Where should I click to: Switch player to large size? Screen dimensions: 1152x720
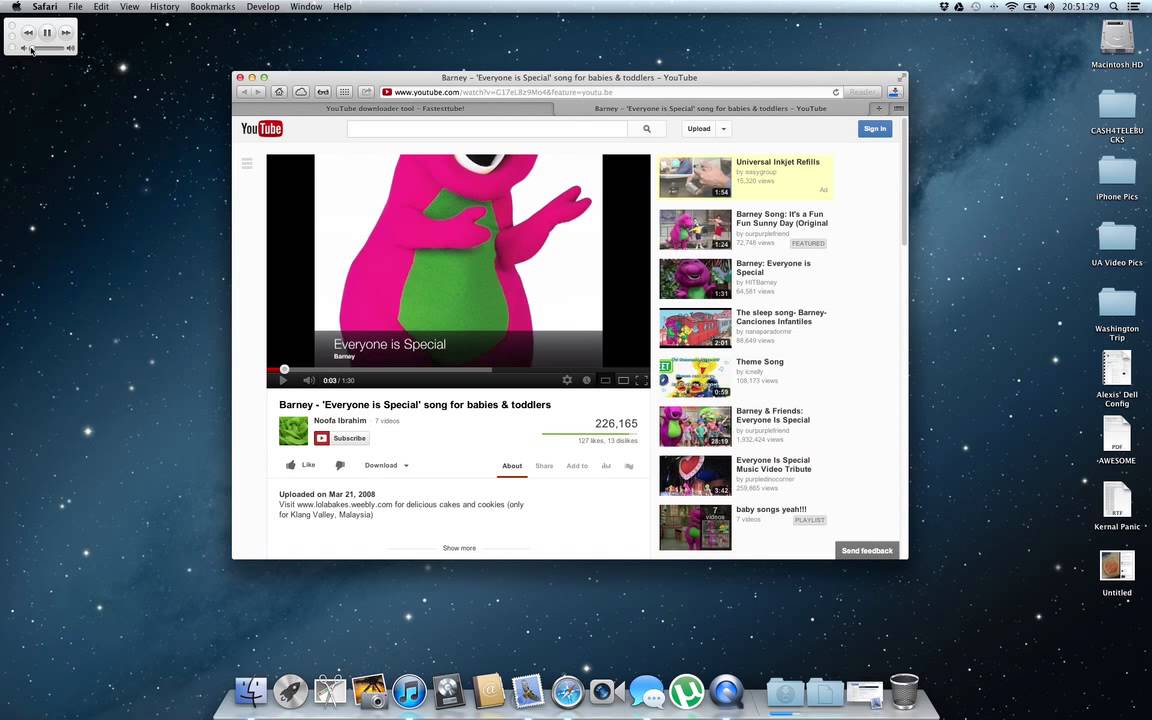coord(623,380)
